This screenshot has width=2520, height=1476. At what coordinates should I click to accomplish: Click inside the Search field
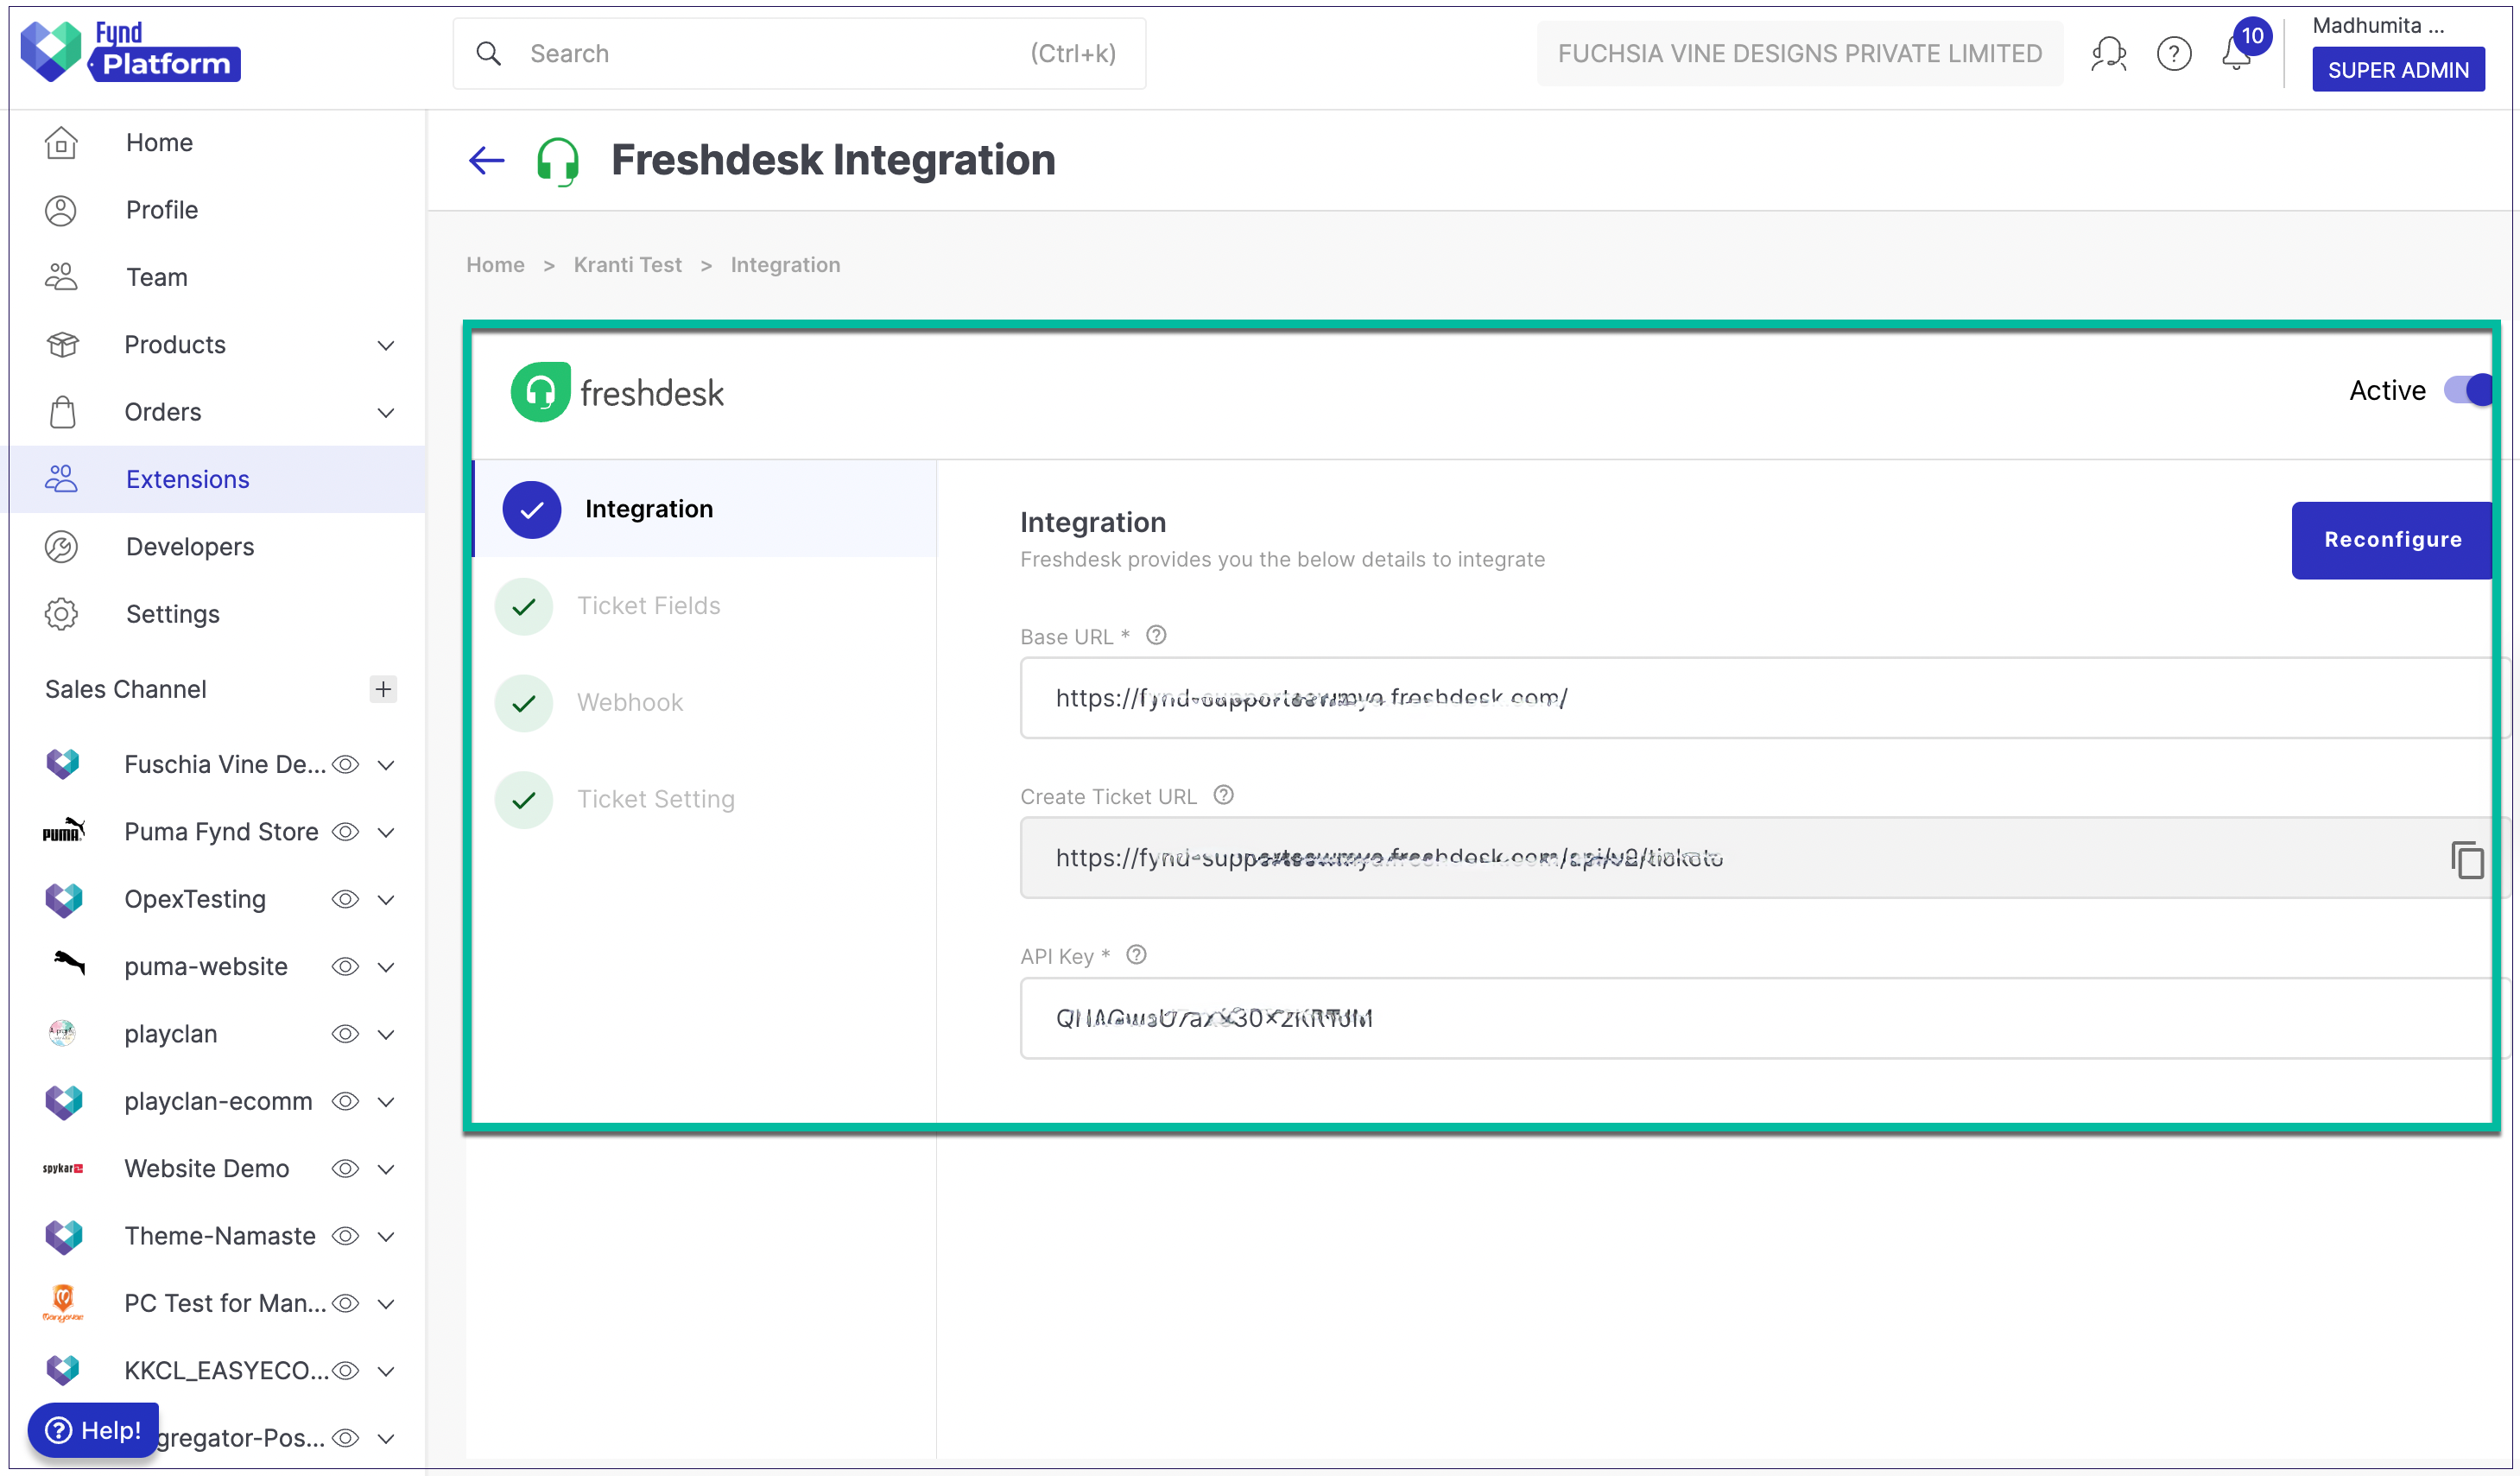(x=700, y=53)
